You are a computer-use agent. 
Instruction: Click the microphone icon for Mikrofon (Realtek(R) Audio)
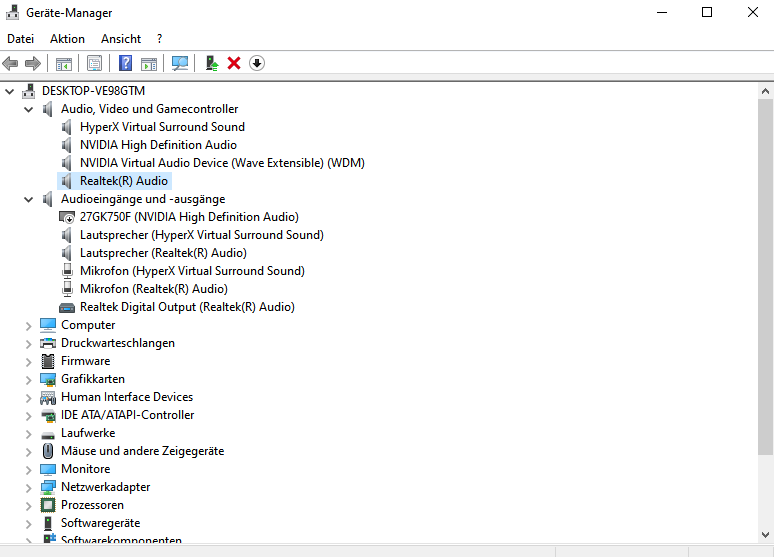tap(67, 289)
